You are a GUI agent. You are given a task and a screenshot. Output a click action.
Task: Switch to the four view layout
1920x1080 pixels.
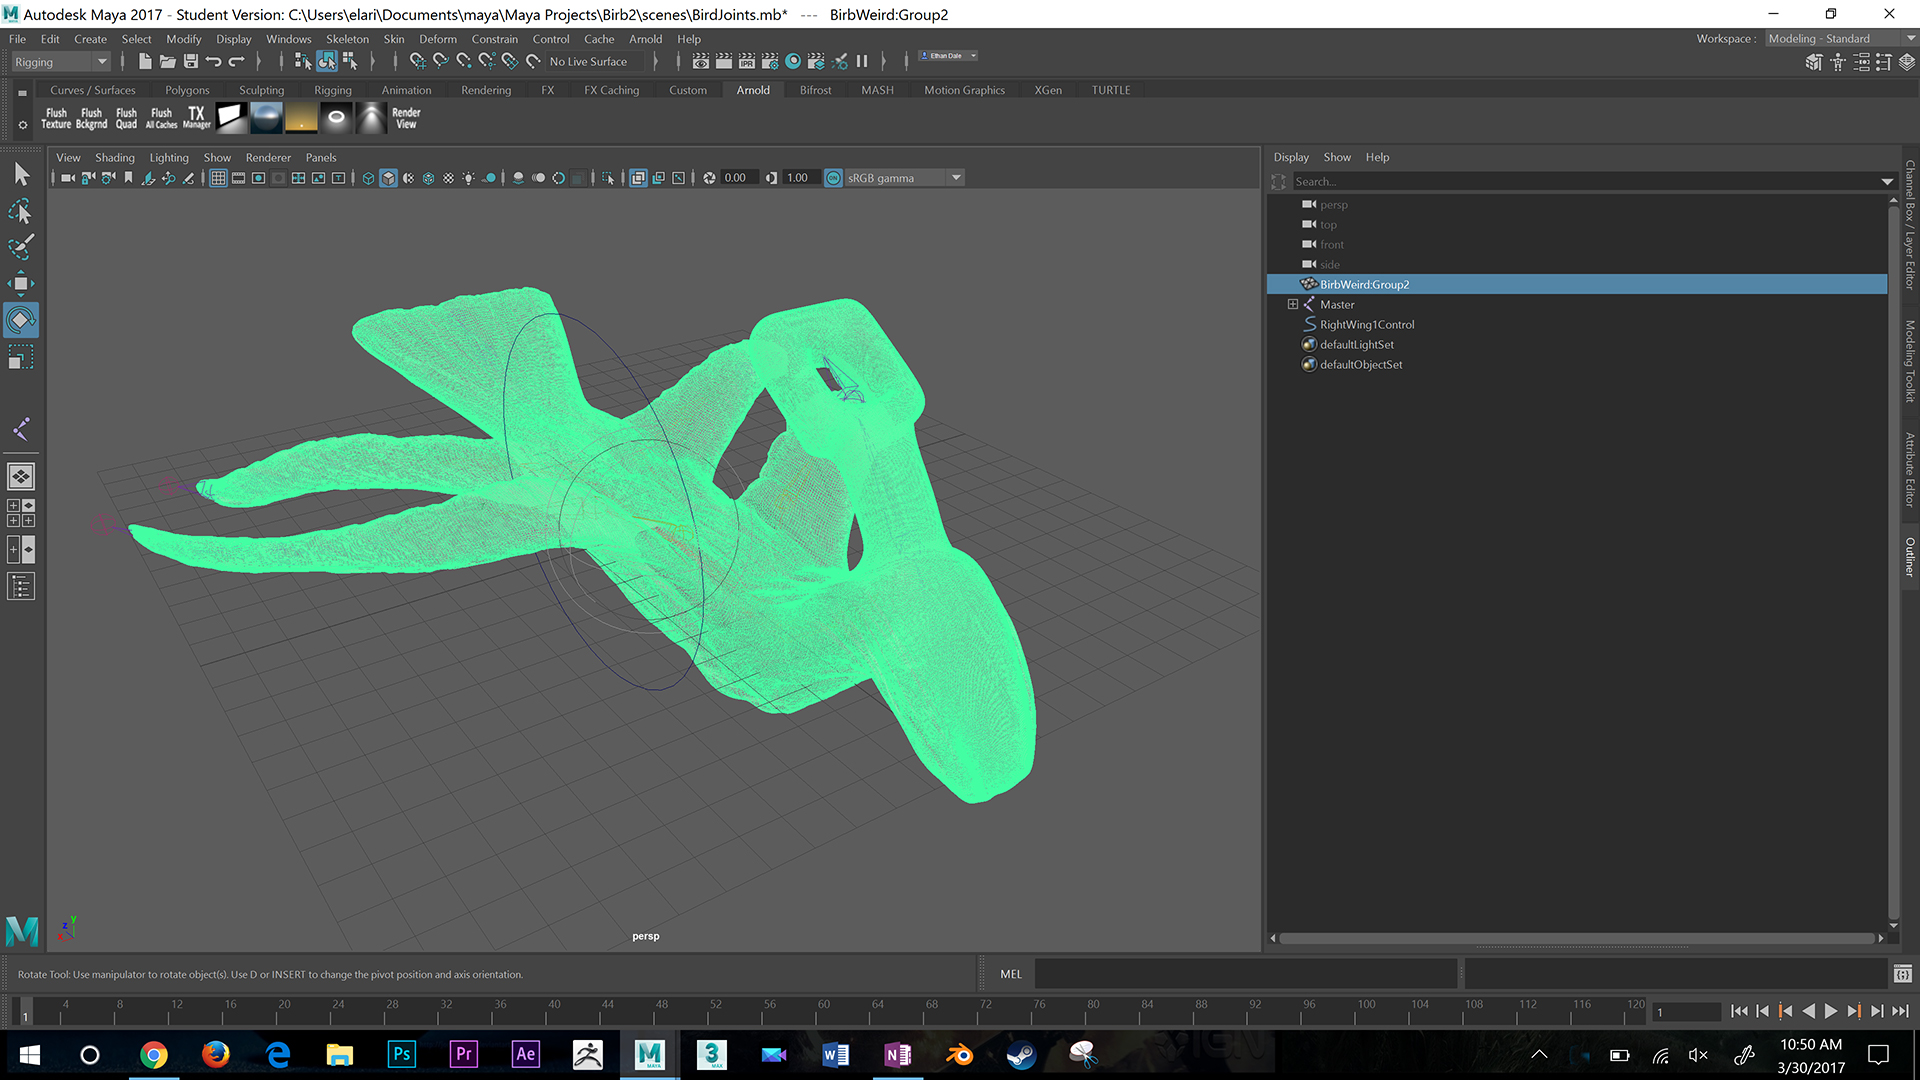pyautogui.click(x=21, y=513)
